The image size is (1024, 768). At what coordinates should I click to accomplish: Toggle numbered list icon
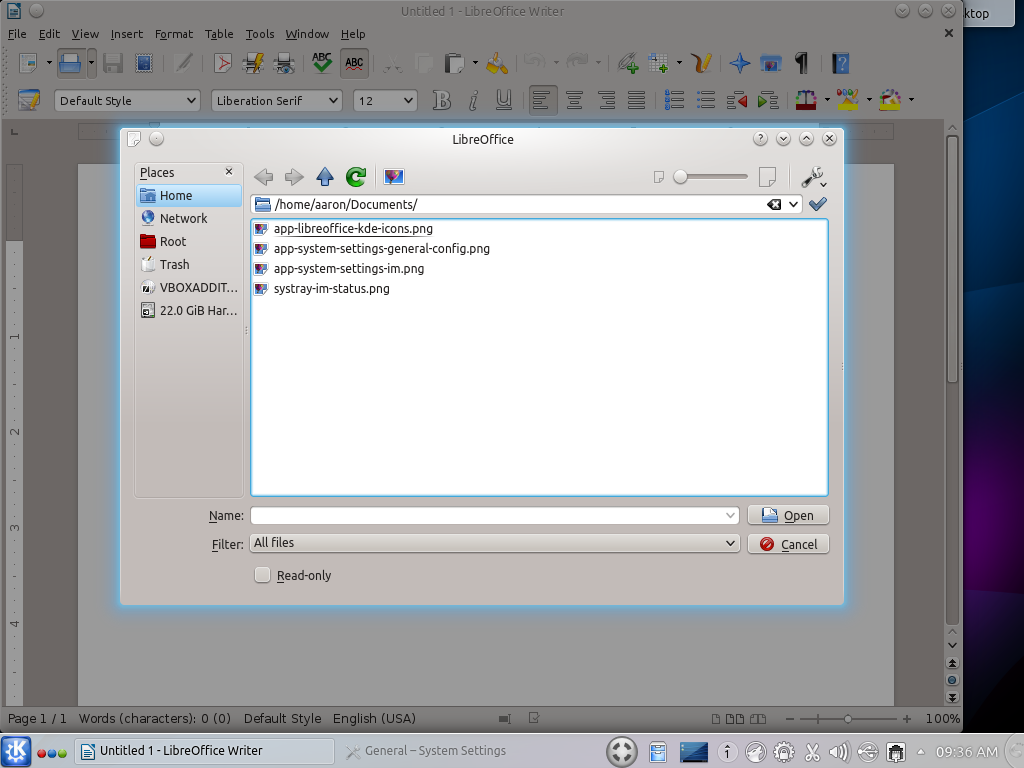[x=674, y=100]
